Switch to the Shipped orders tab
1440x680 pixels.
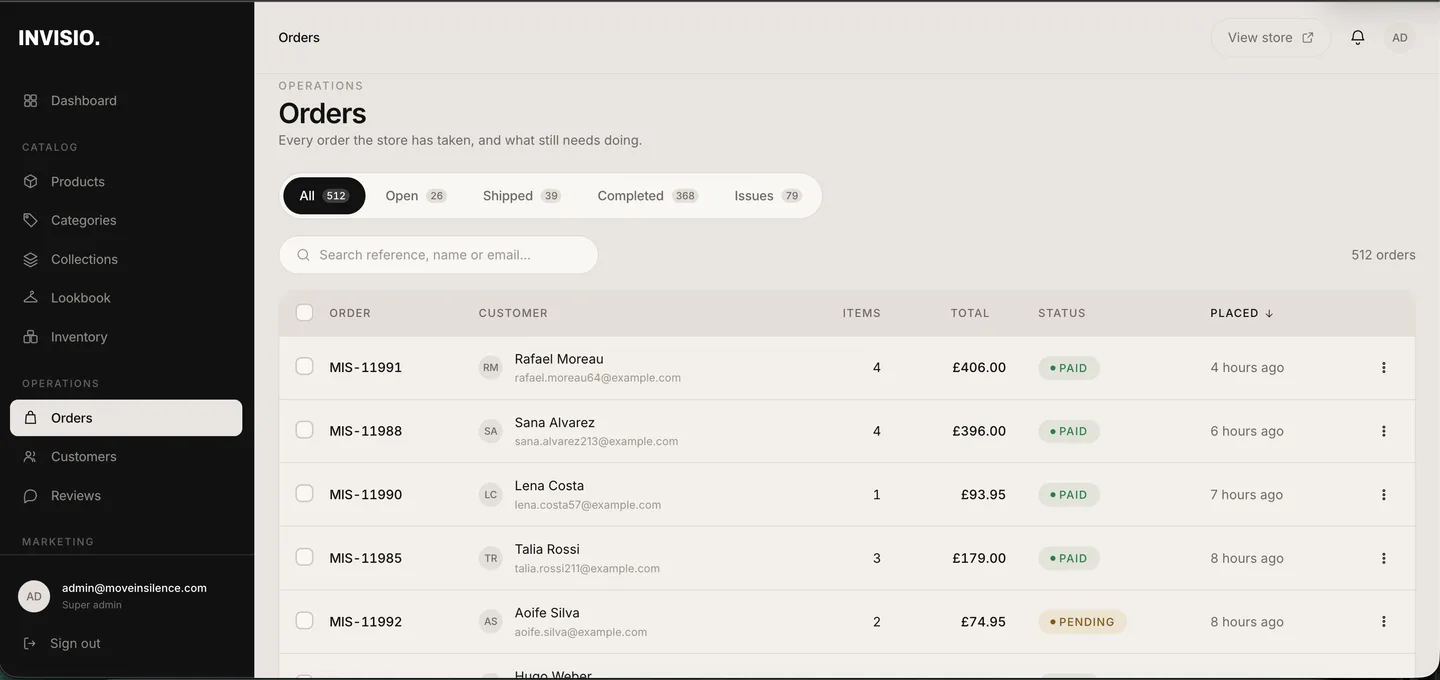point(522,196)
